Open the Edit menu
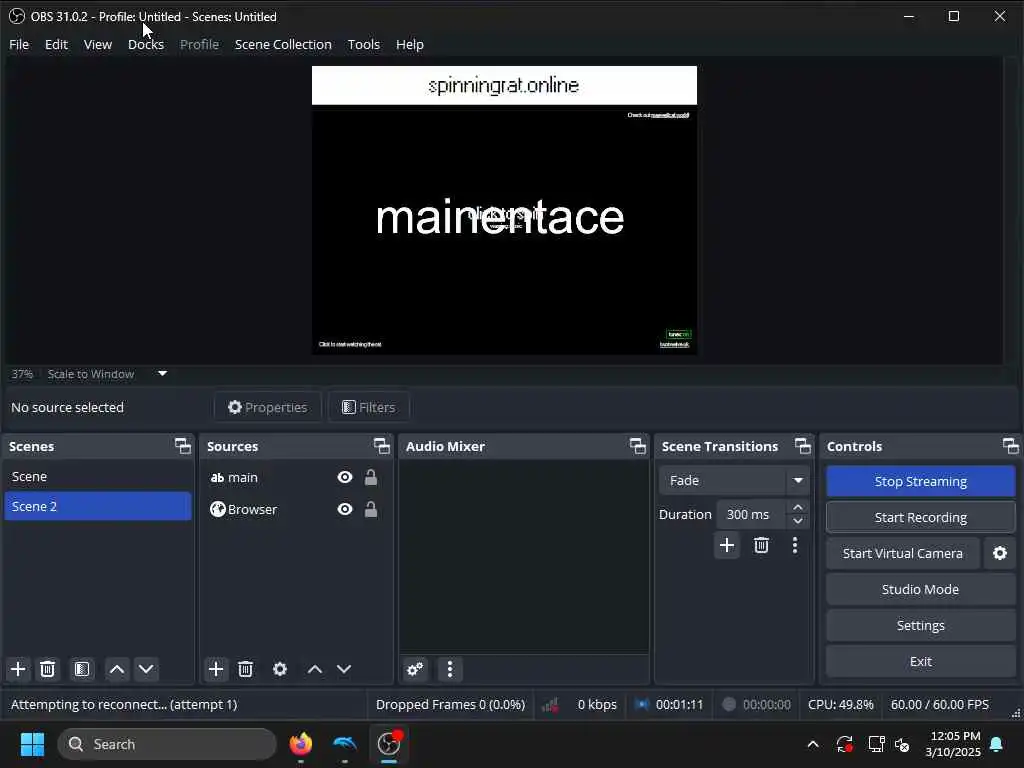This screenshot has height=768, width=1024. tap(56, 44)
